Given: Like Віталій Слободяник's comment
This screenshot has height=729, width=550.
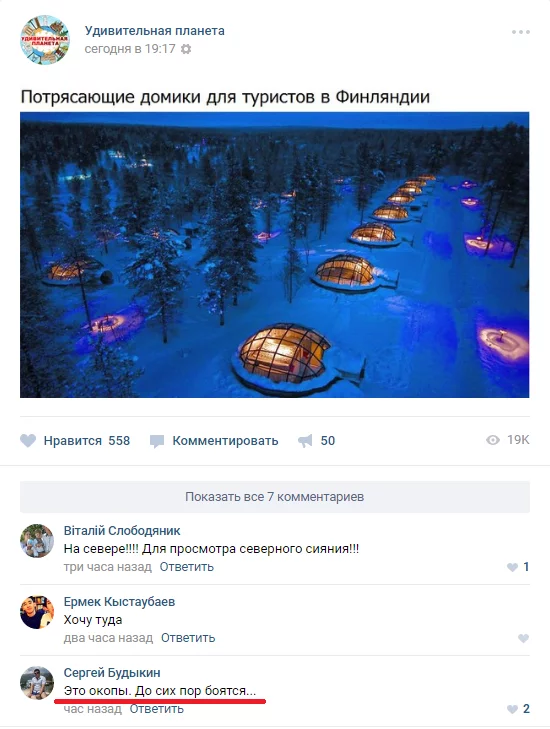Looking at the screenshot, I should tap(512, 567).
